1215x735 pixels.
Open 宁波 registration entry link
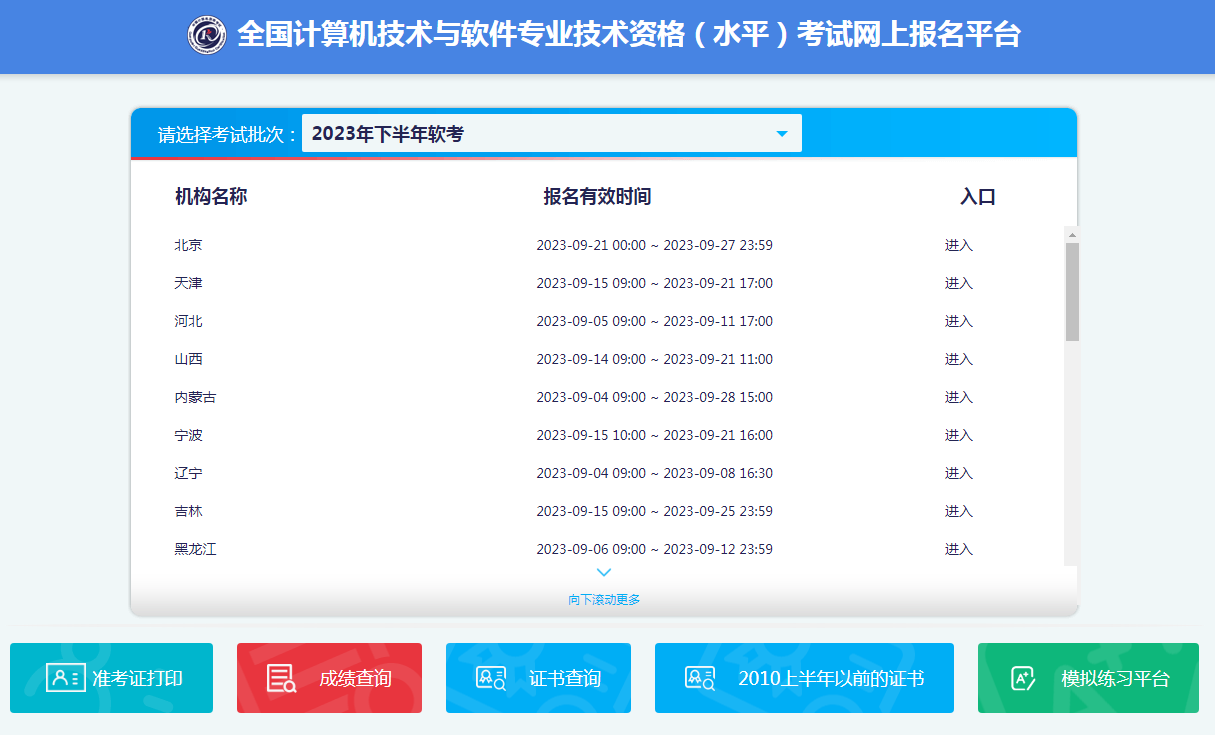(958, 434)
